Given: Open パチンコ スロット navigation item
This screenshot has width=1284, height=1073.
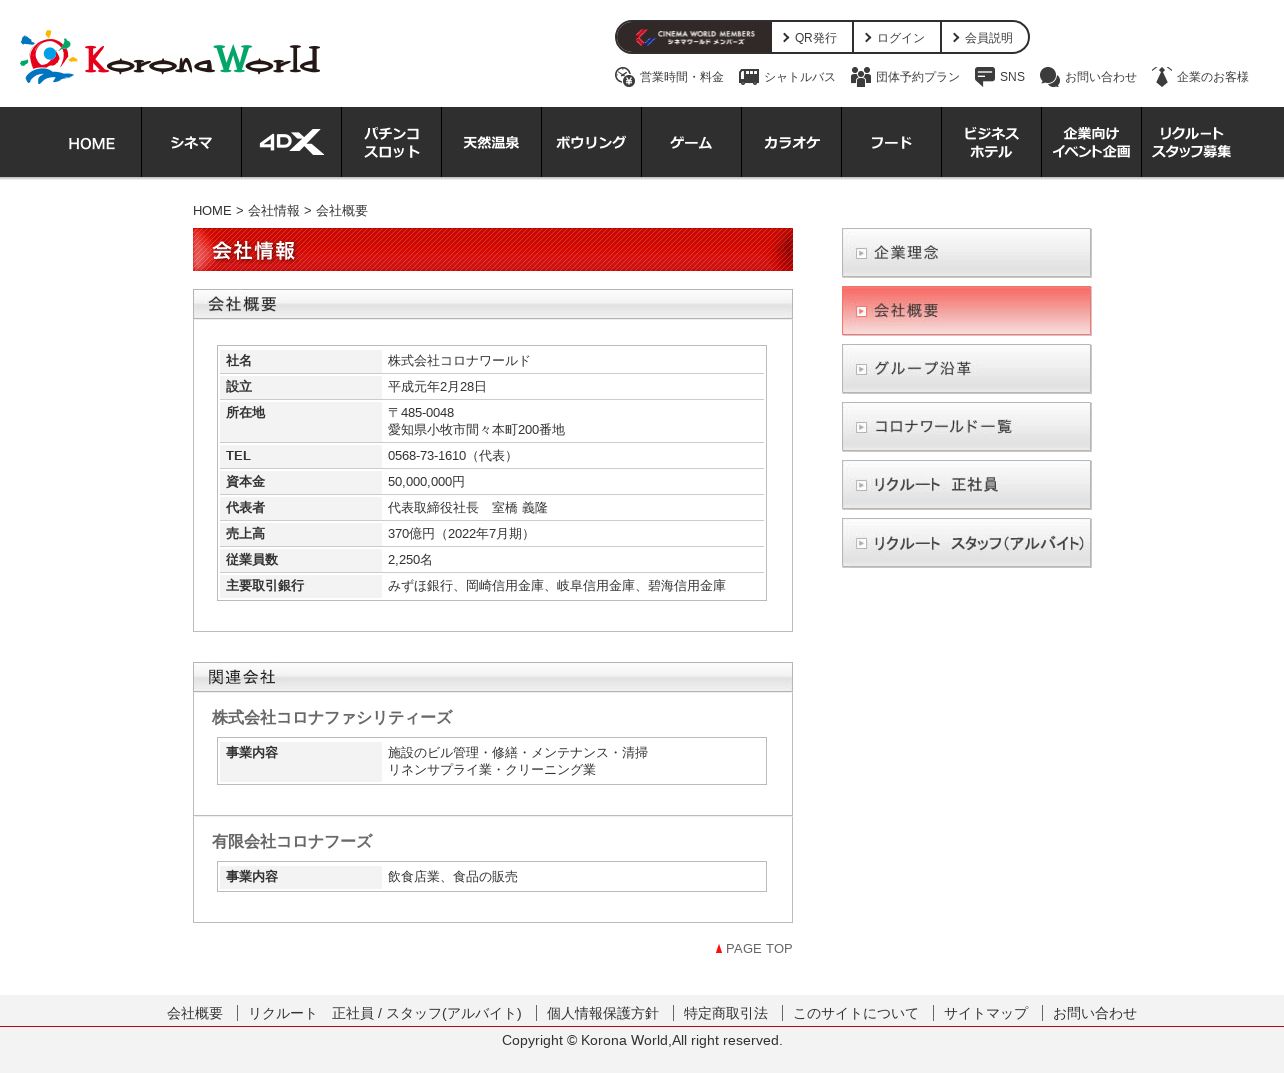Looking at the screenshot, I should tap(392, 142).
